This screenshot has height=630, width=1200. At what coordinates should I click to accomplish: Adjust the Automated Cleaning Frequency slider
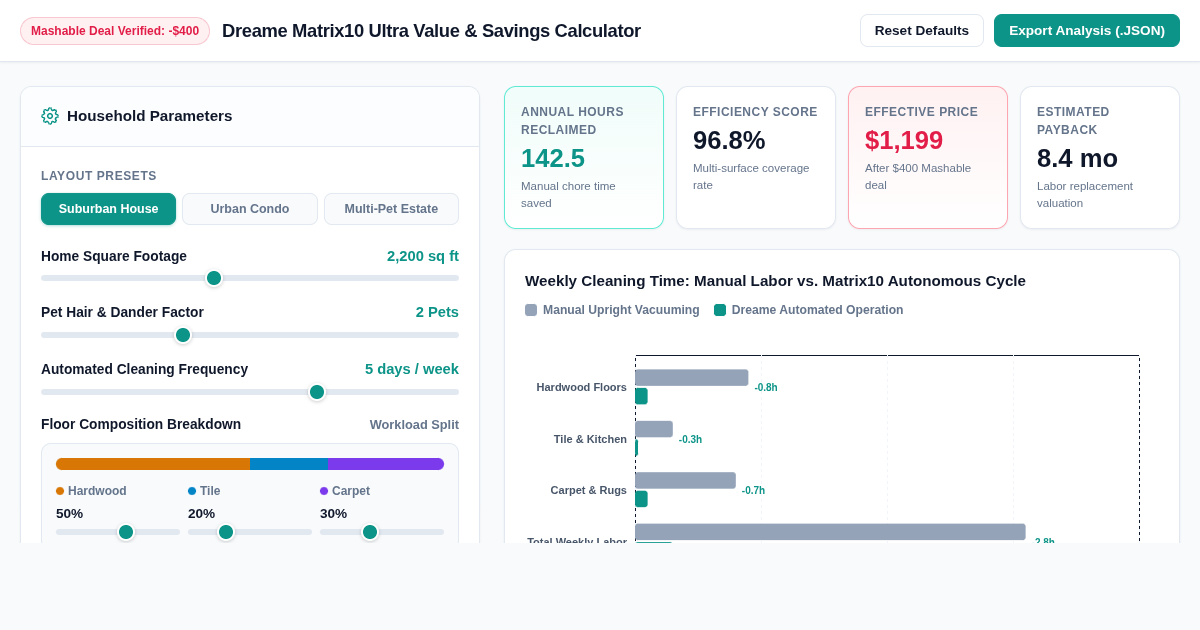point(250,392)
